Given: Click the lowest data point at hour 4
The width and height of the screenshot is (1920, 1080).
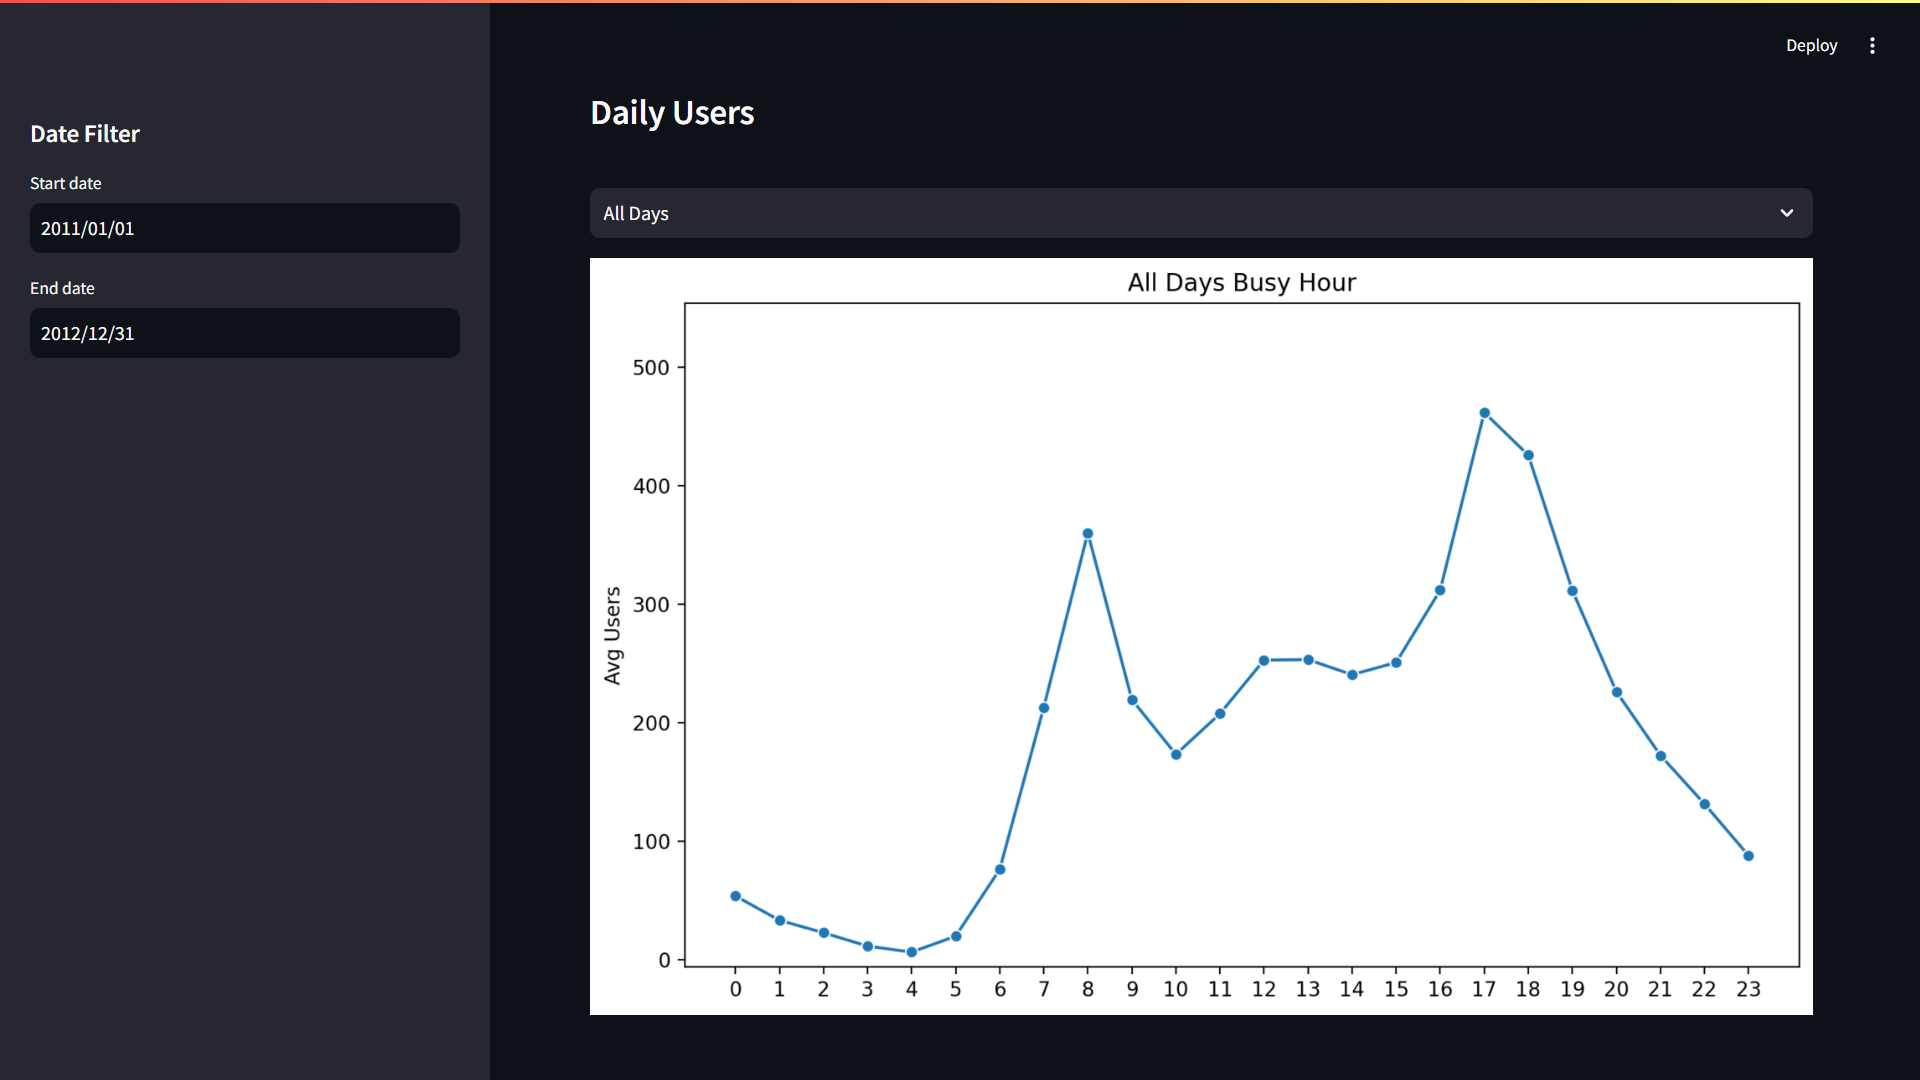Looking at the screenshot, I should (x=911, y=952).
